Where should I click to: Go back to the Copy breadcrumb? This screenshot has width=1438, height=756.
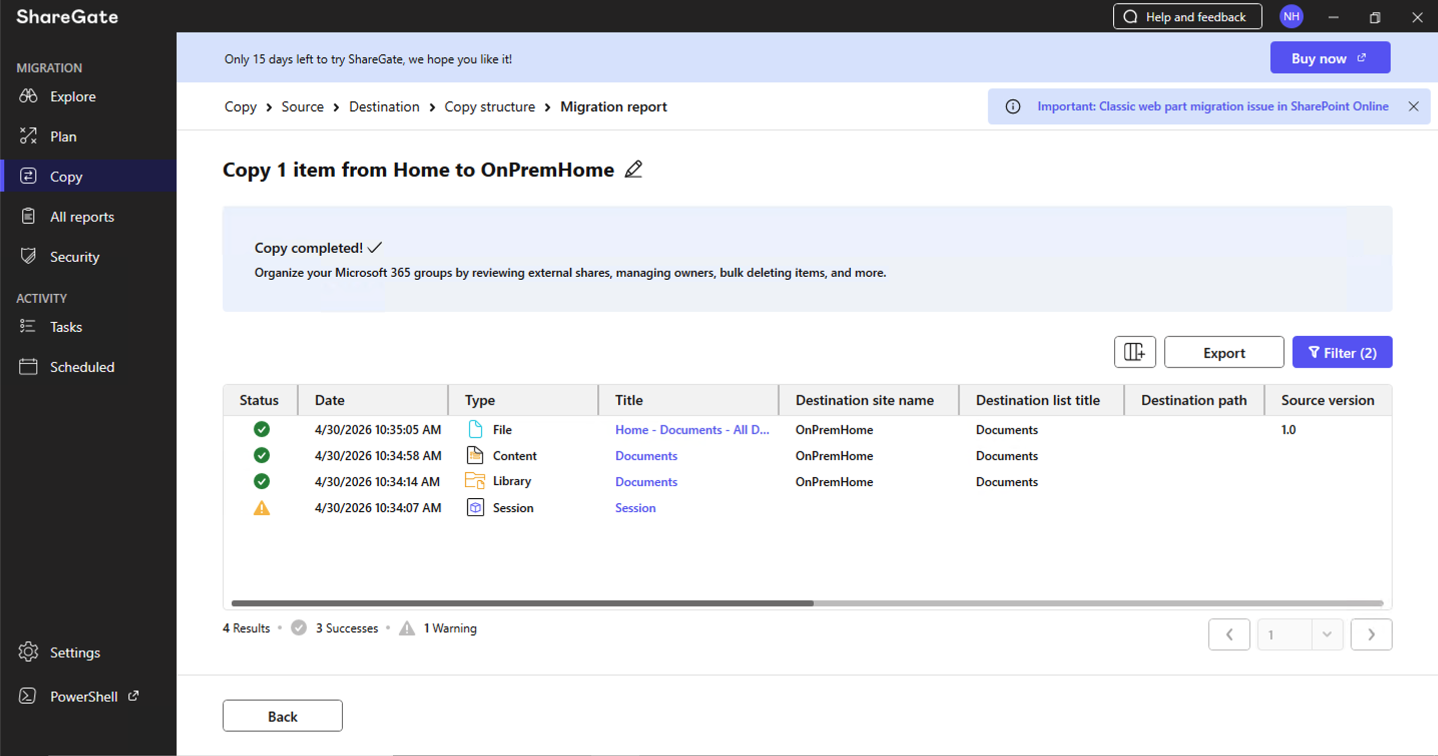(x=240, y=106)
